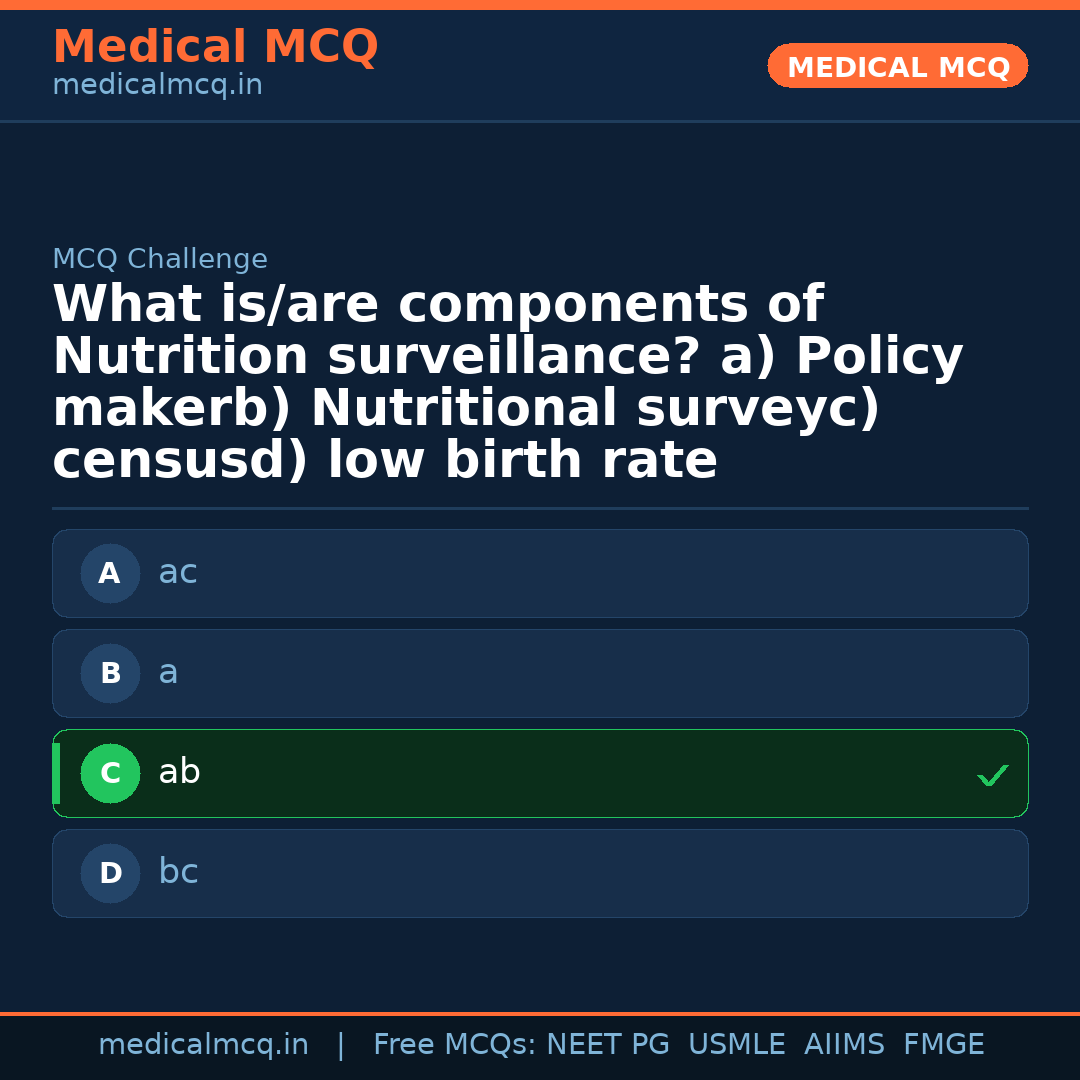Select the option D letter circle
Image resolution: width=1080 pixels, height=1080 pixels.
(x=110, y=874)
